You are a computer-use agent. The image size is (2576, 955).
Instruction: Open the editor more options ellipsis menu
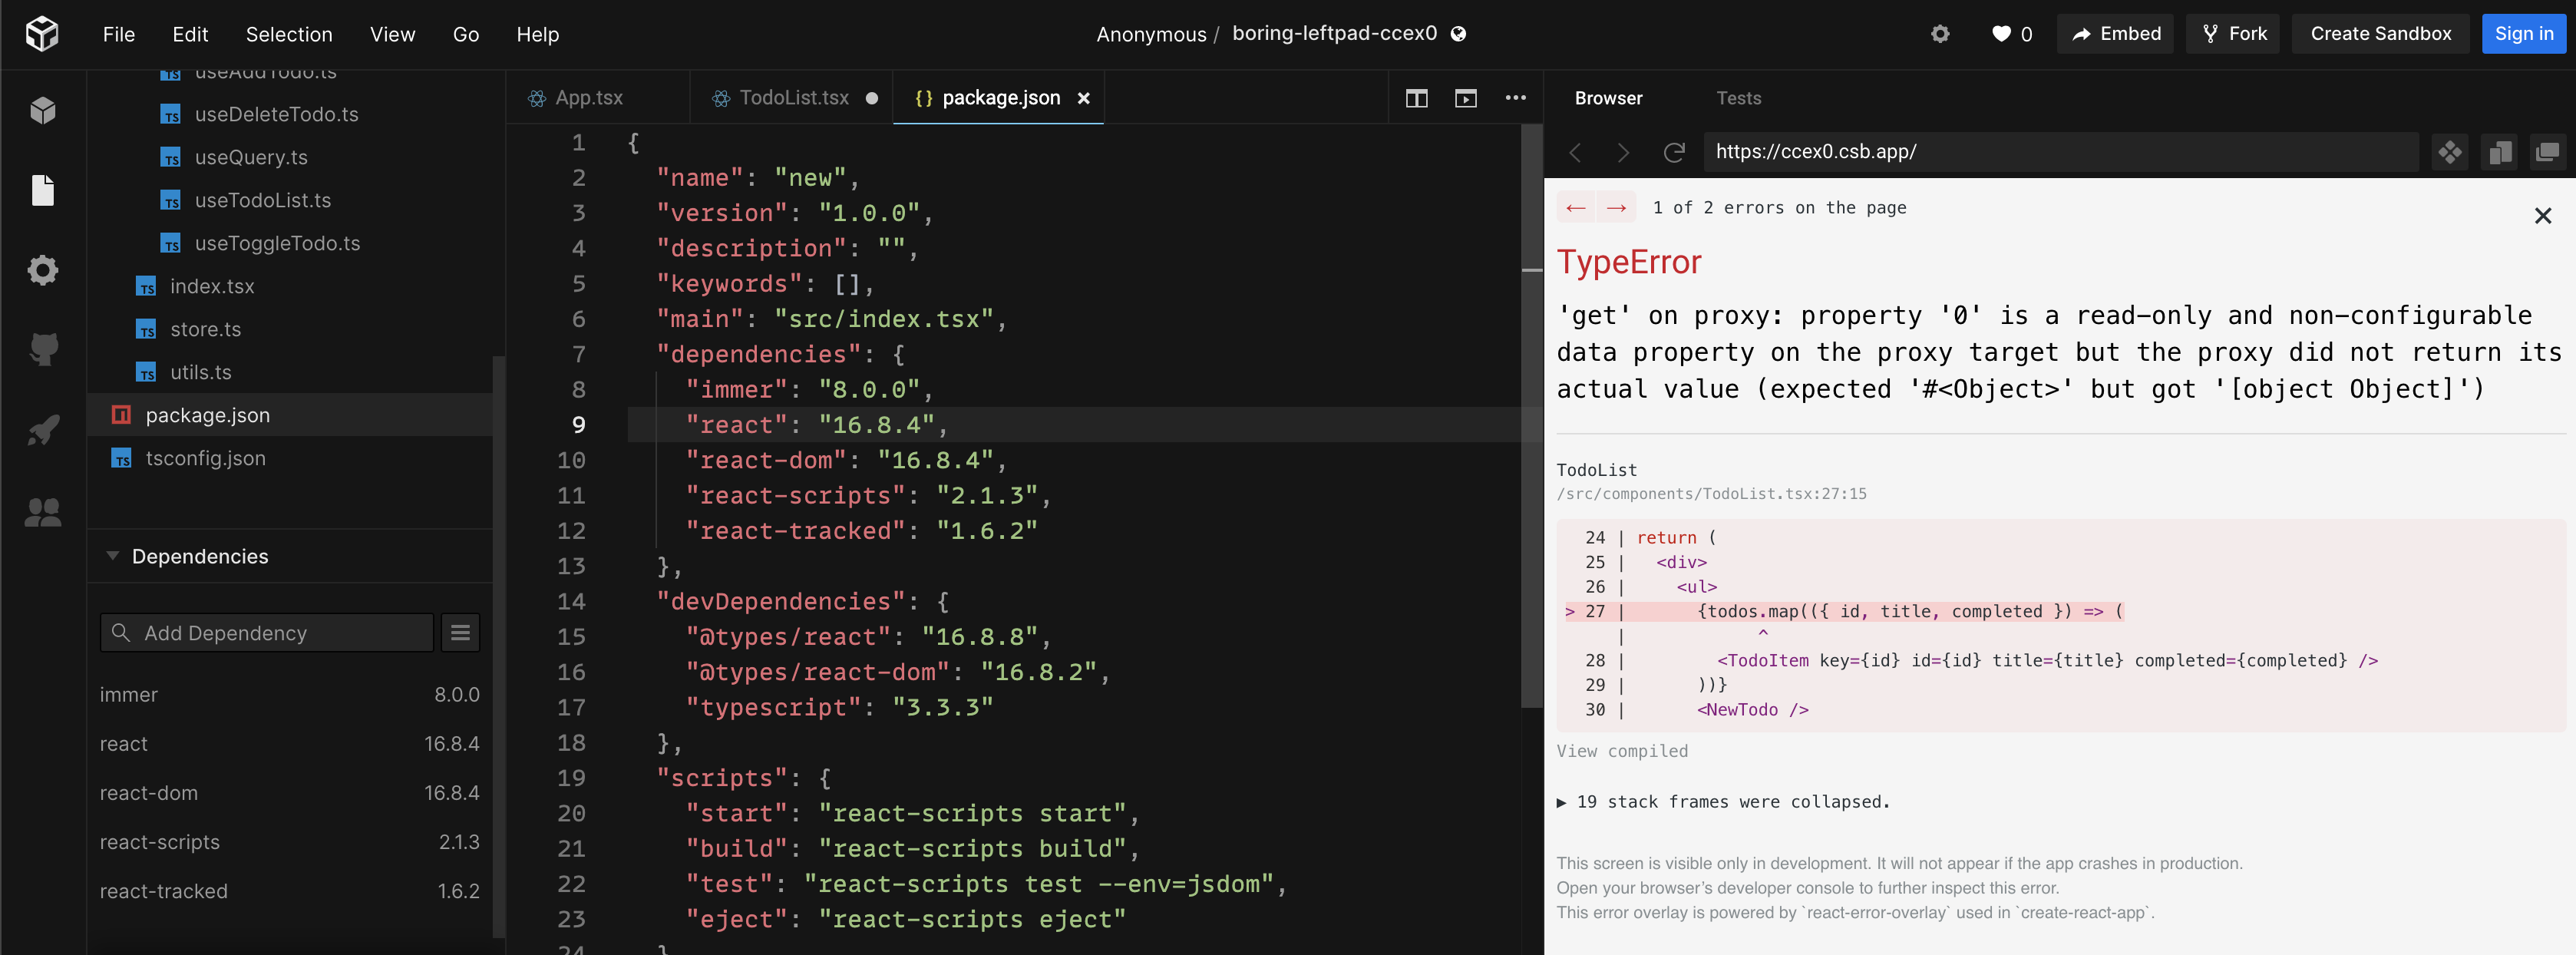[1515, 98]
